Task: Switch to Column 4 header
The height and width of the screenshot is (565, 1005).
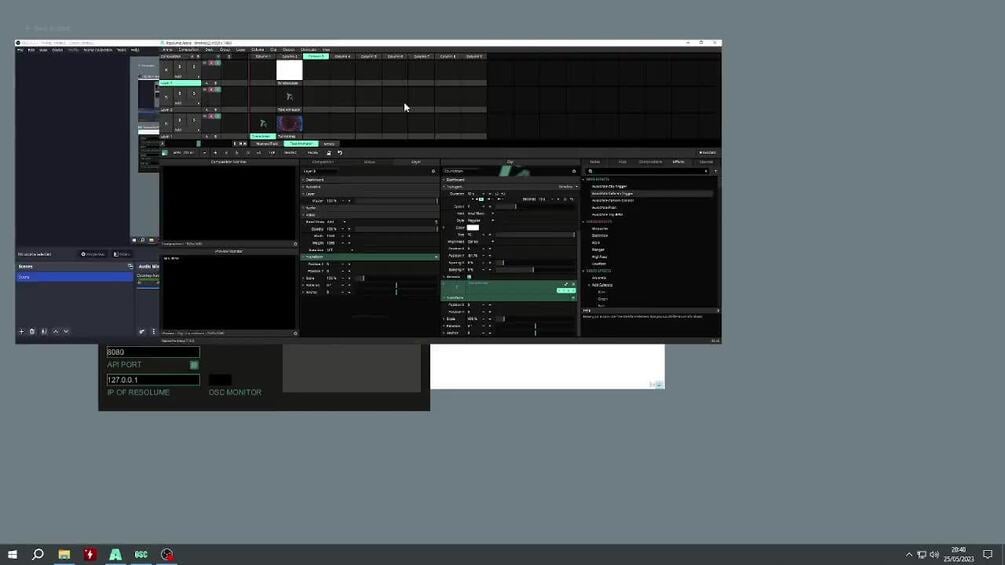Action: [x=342, y=56]
